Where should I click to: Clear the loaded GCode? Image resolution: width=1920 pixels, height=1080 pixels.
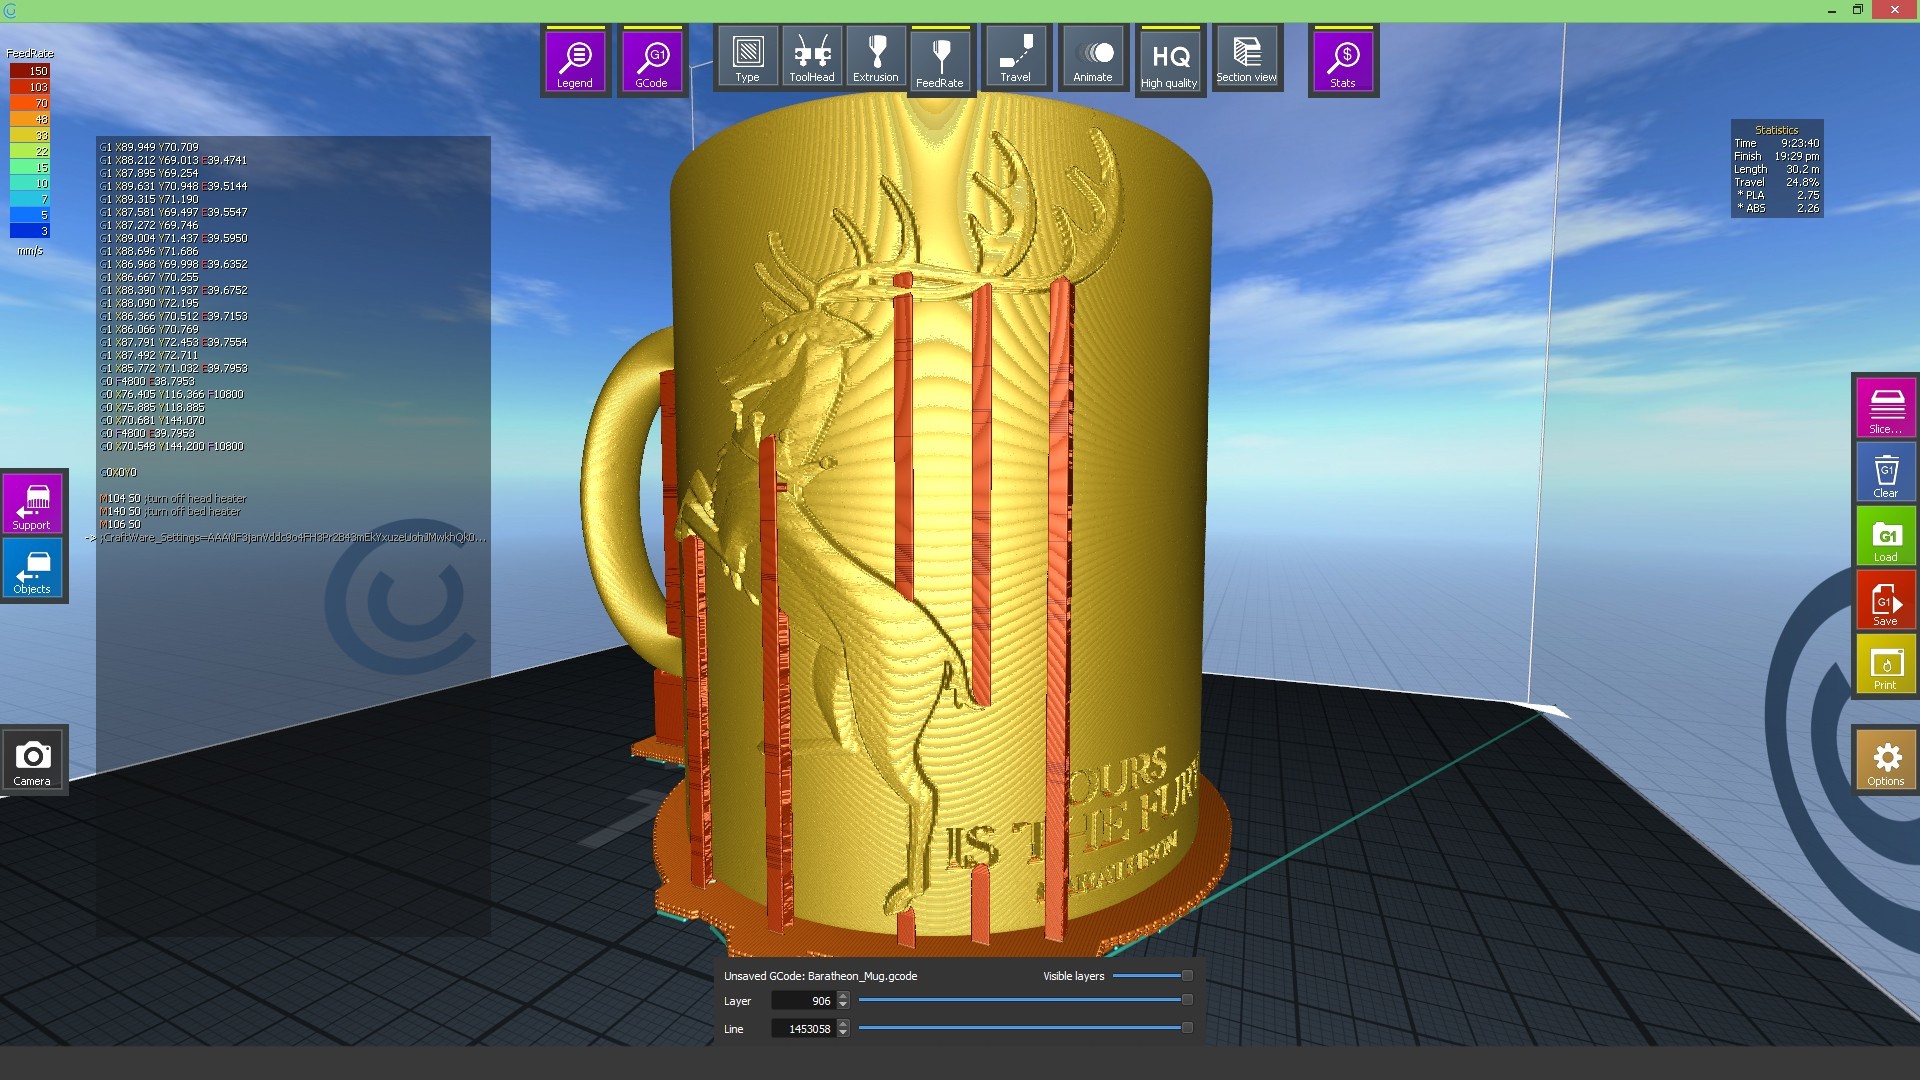(x=1885, y=472)
